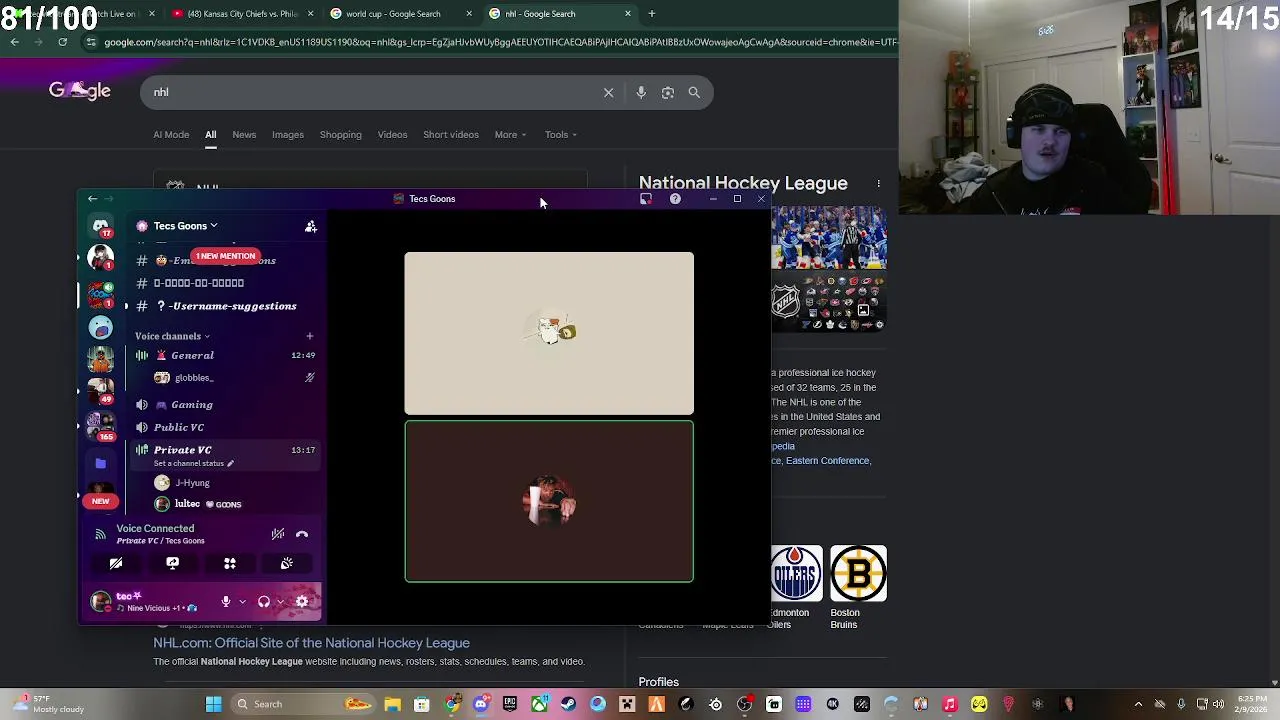
Task: Open File Explorer from the taskbar
Action: pyautogui.click(x=393, y=704)
